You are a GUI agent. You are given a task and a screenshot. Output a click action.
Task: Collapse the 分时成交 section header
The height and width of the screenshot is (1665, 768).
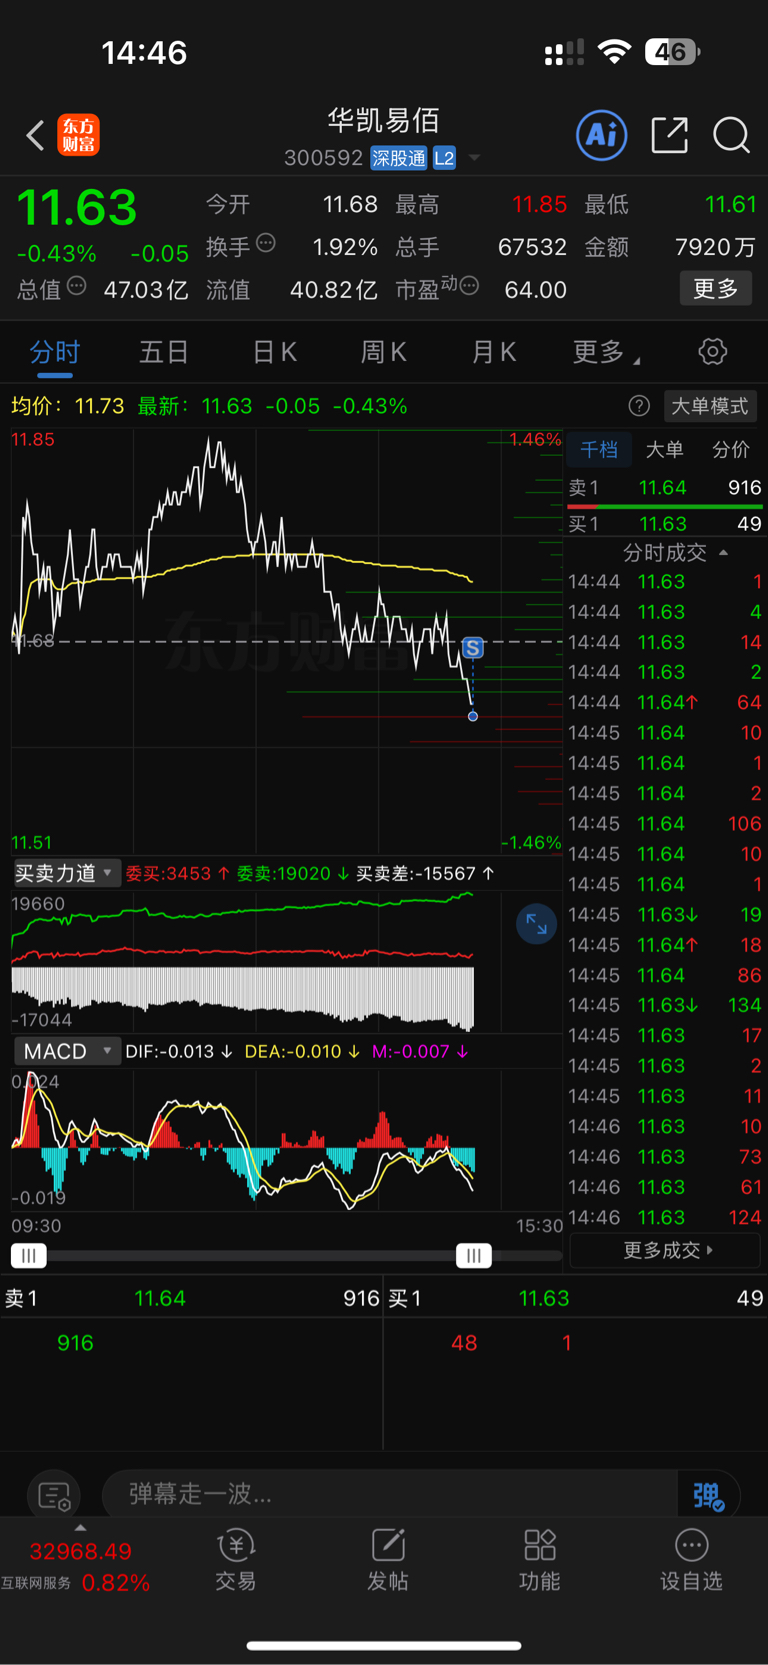[x=675, y=552]
